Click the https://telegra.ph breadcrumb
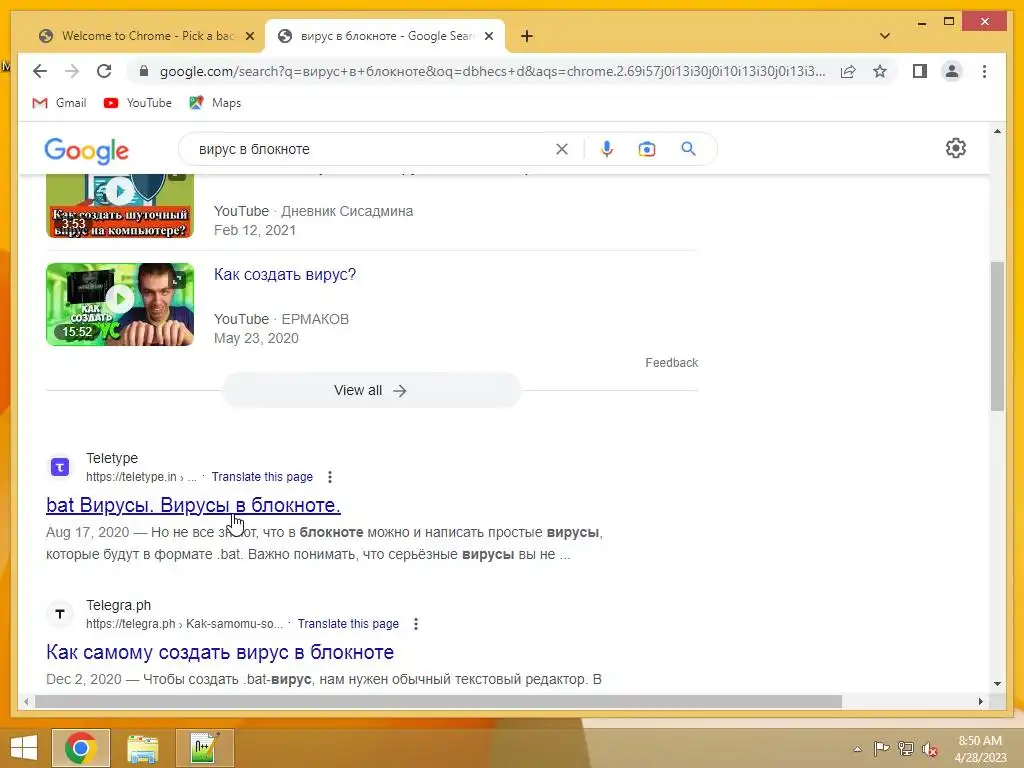Viewport: 1024px width, 768px height. pos(131,624)
